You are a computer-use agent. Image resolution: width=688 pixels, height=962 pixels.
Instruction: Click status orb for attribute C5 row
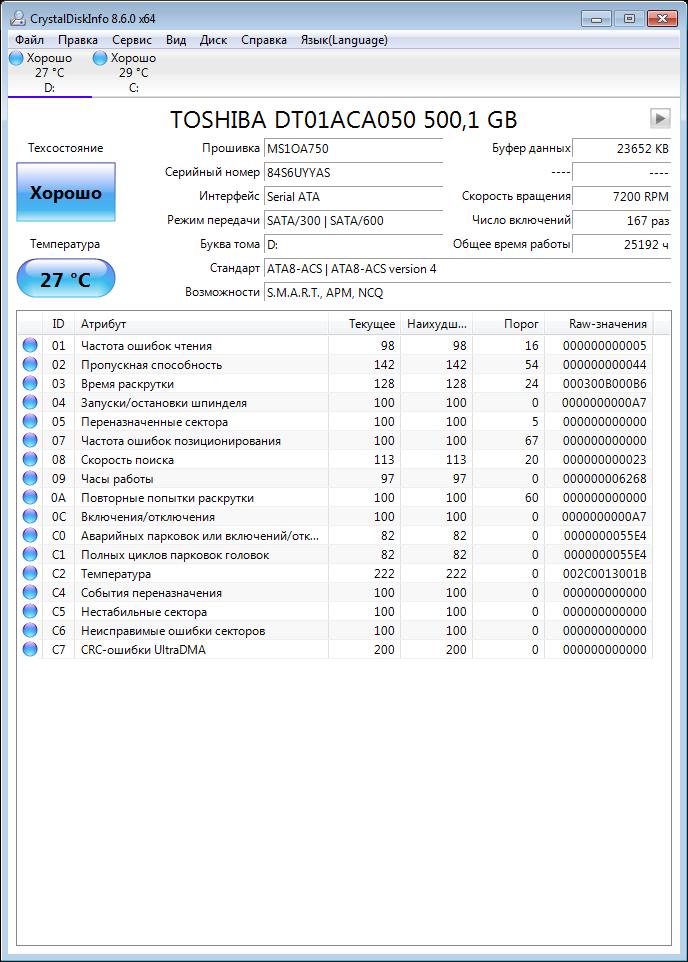(30, 612)
